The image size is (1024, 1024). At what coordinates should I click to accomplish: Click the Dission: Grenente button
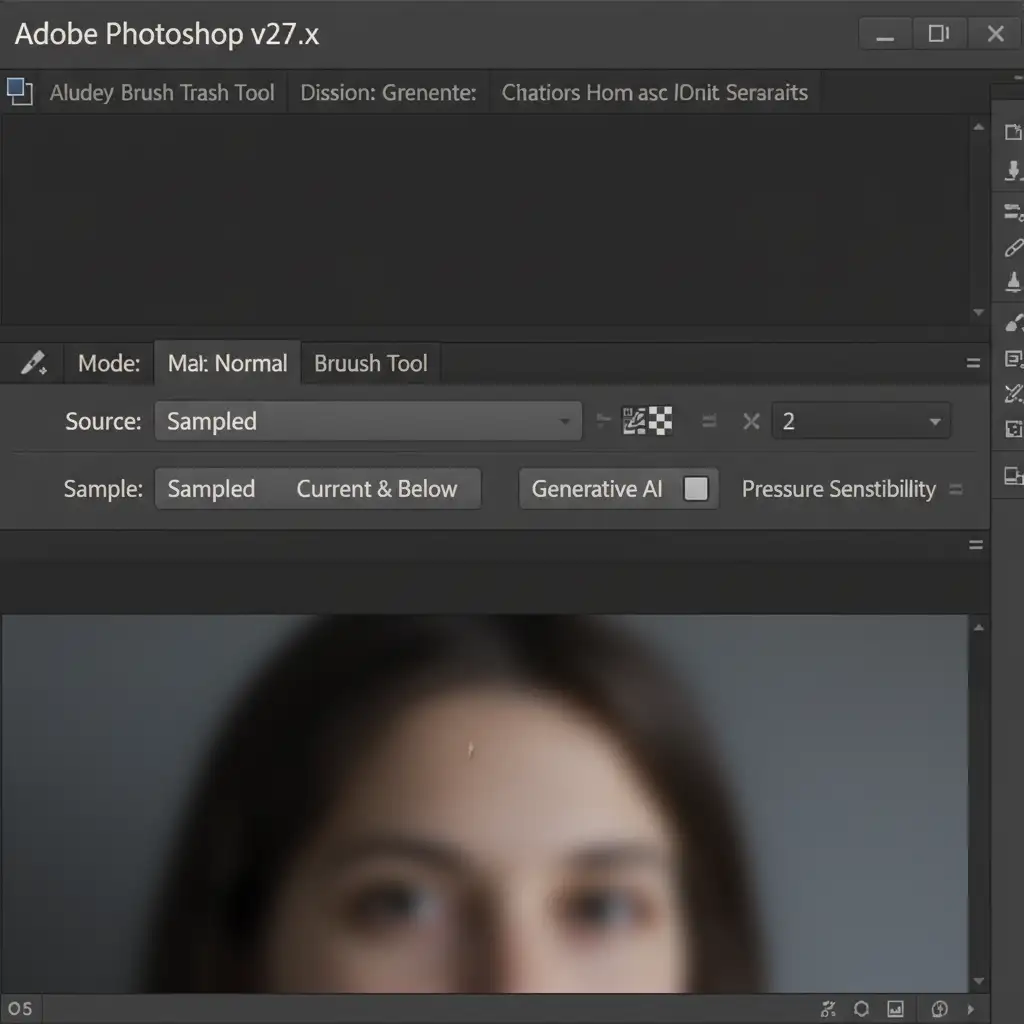[388, 93]
